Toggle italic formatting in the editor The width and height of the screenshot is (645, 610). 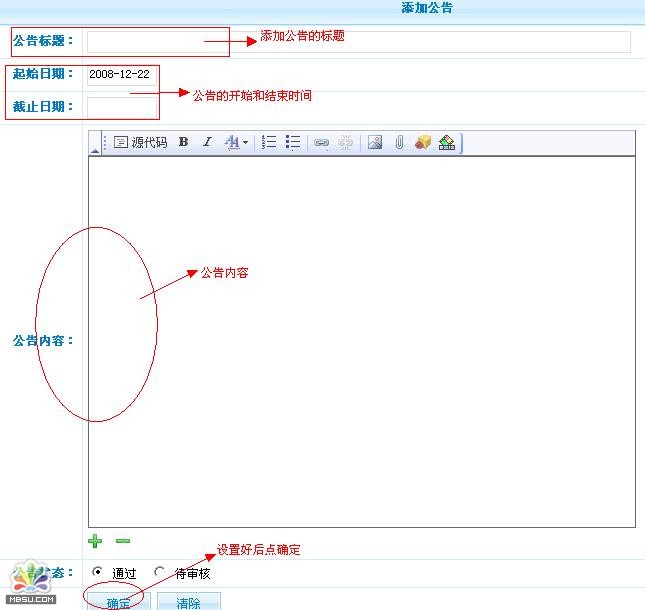pos(207,143)
